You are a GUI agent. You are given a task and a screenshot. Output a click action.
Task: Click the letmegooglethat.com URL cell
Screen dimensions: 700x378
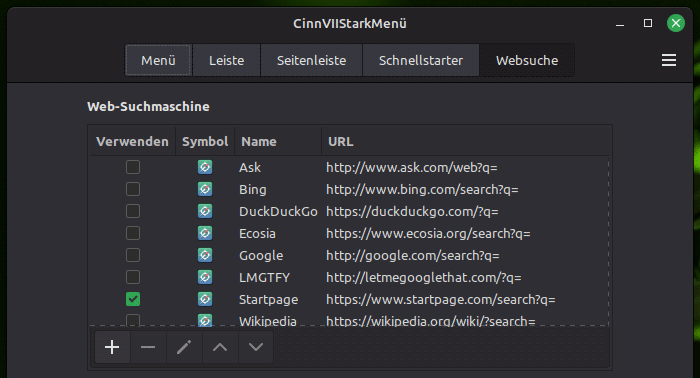coord(424,278)
